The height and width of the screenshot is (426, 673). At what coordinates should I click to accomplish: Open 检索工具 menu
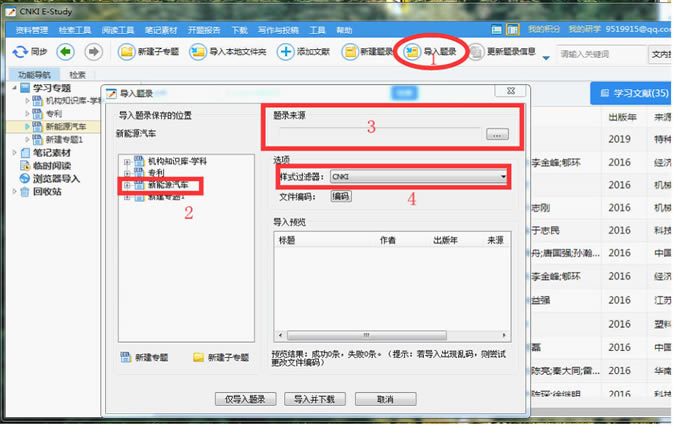click(75, 30)
